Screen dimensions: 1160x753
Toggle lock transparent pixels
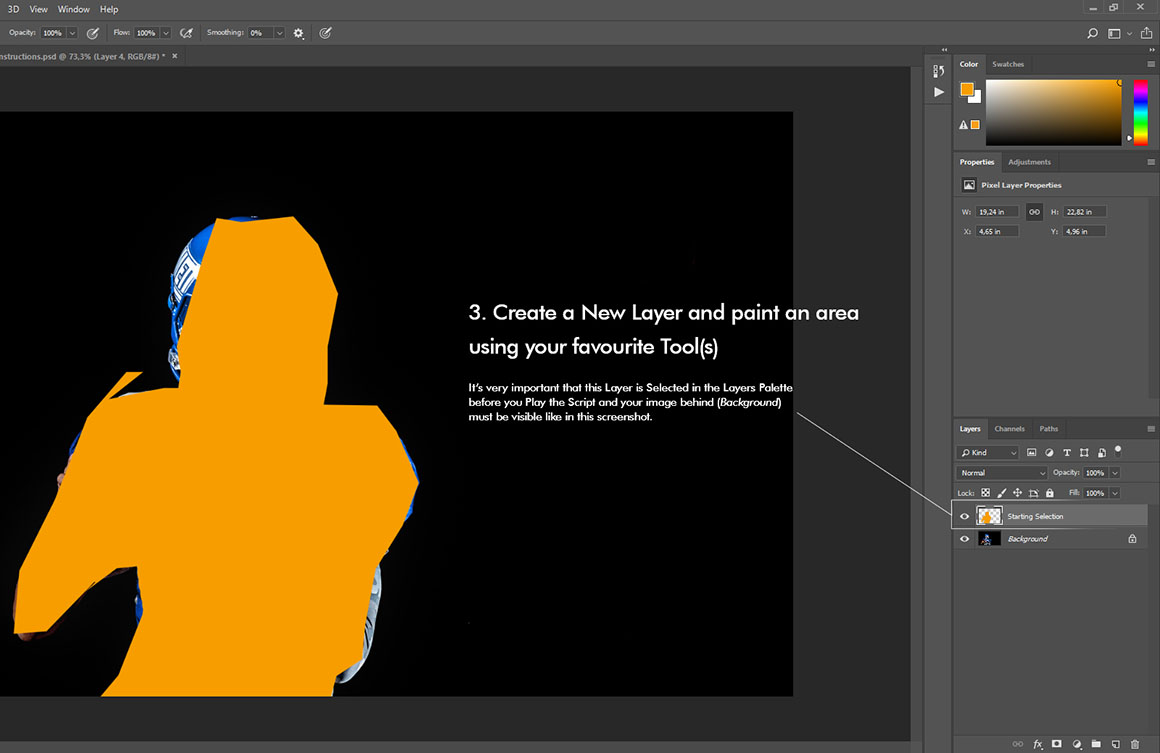(985, 493)
